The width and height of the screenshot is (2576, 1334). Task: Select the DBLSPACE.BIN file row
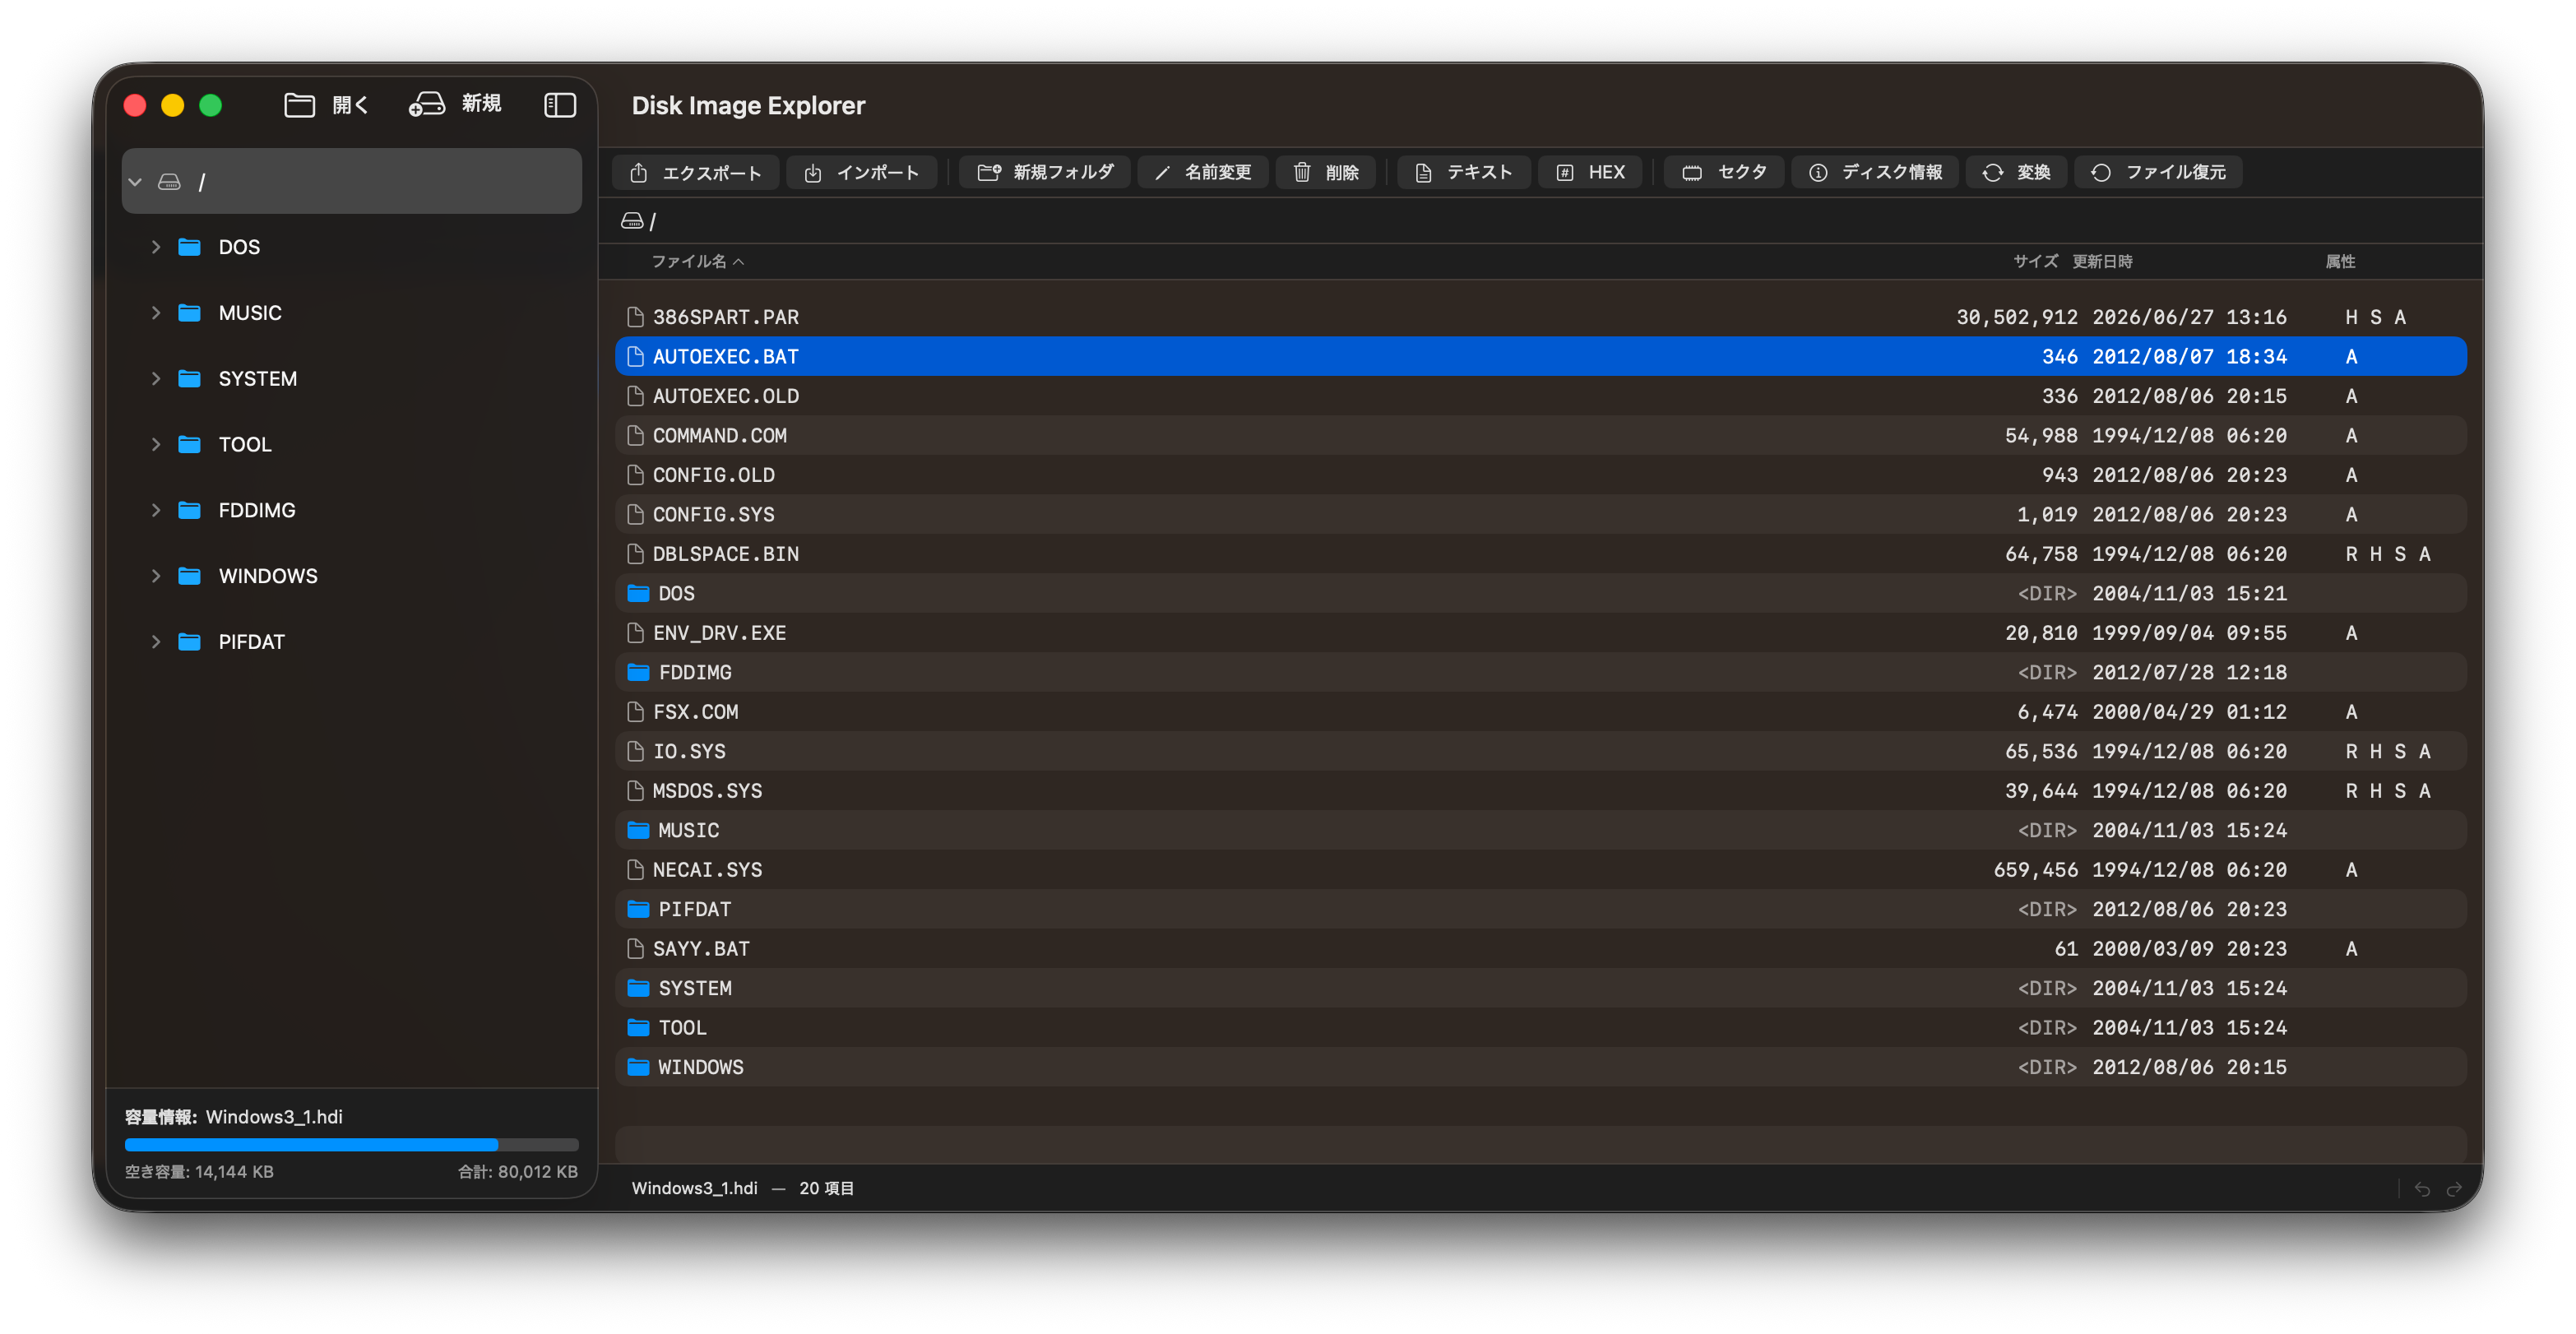pyautogui.click(x=1540, y=554)
